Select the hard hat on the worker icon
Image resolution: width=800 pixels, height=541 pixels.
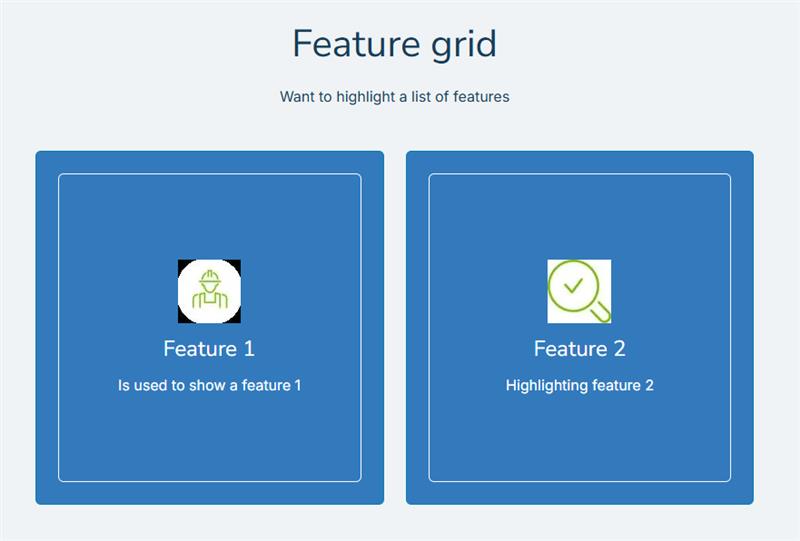click(x=210, y=278)
